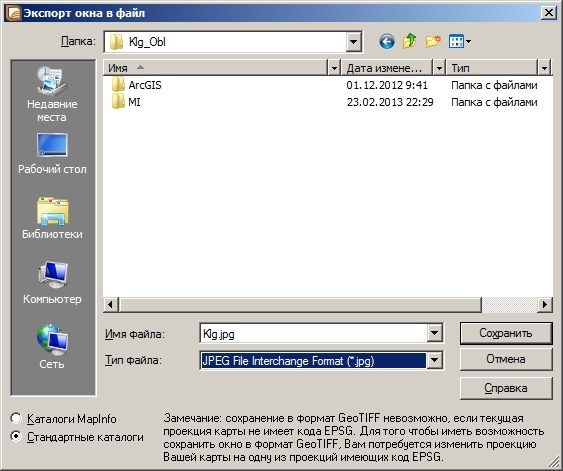The image size is (563, 471).
Task: Open Библиотеки in sidebar
Action: pyautogui.click(x=52, y=218)
